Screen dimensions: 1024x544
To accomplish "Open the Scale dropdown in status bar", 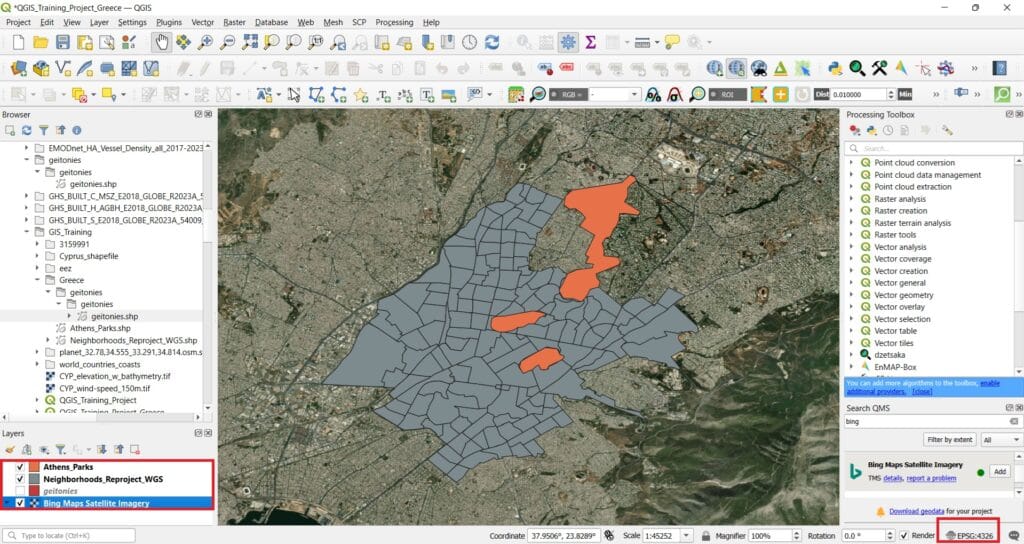I will [x=686, y=536].
